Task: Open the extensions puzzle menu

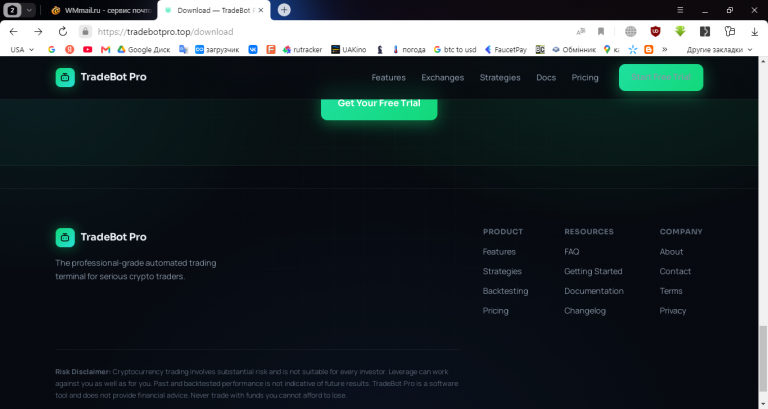Action: click(x=730, y=32)
